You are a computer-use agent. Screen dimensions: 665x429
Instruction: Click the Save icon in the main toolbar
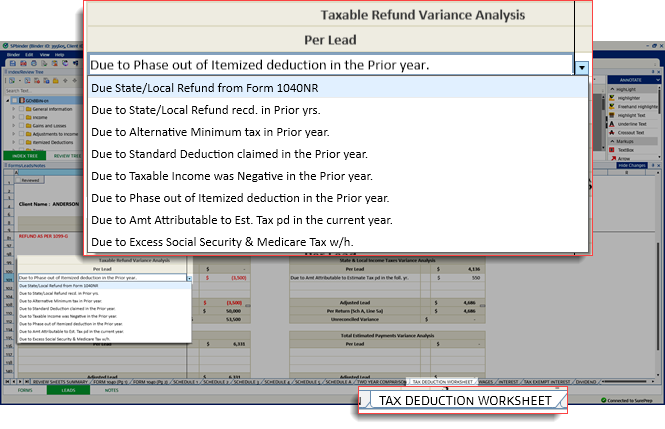[13, 63]
